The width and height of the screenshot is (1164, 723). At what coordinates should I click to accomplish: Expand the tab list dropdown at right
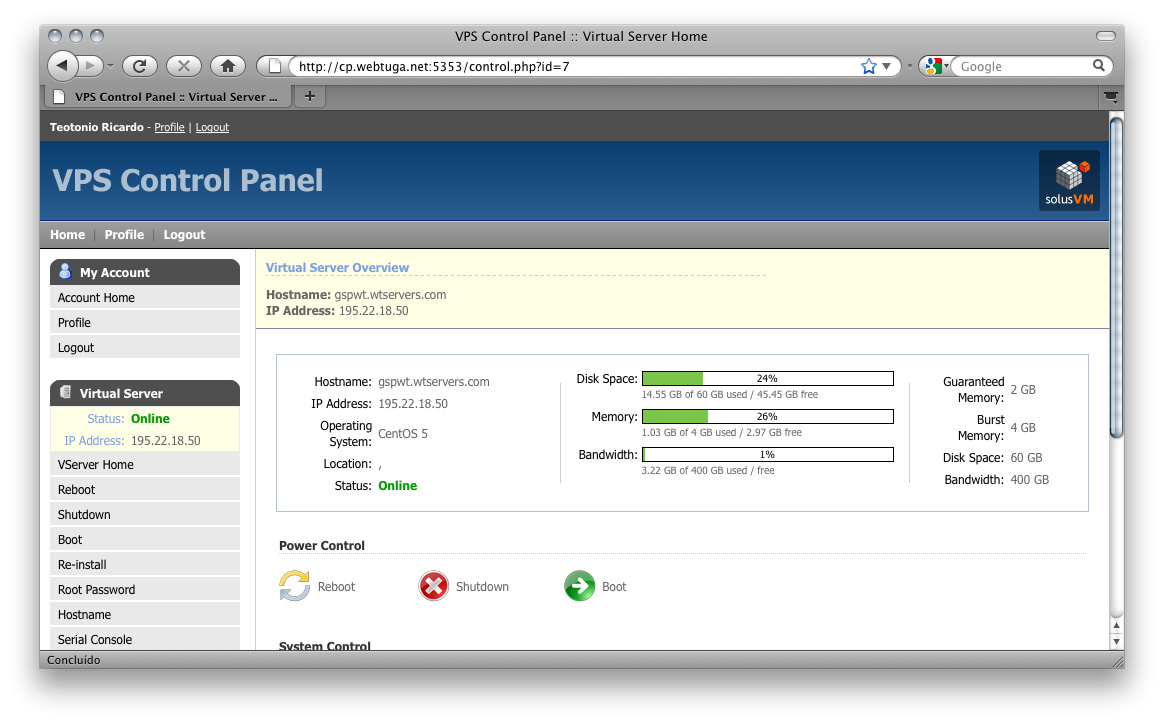(x=1111, y=97)
